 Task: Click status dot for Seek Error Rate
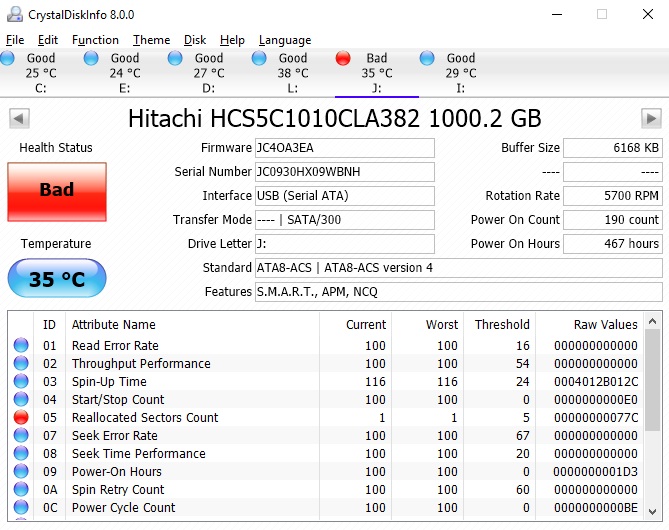pos(21,435)
